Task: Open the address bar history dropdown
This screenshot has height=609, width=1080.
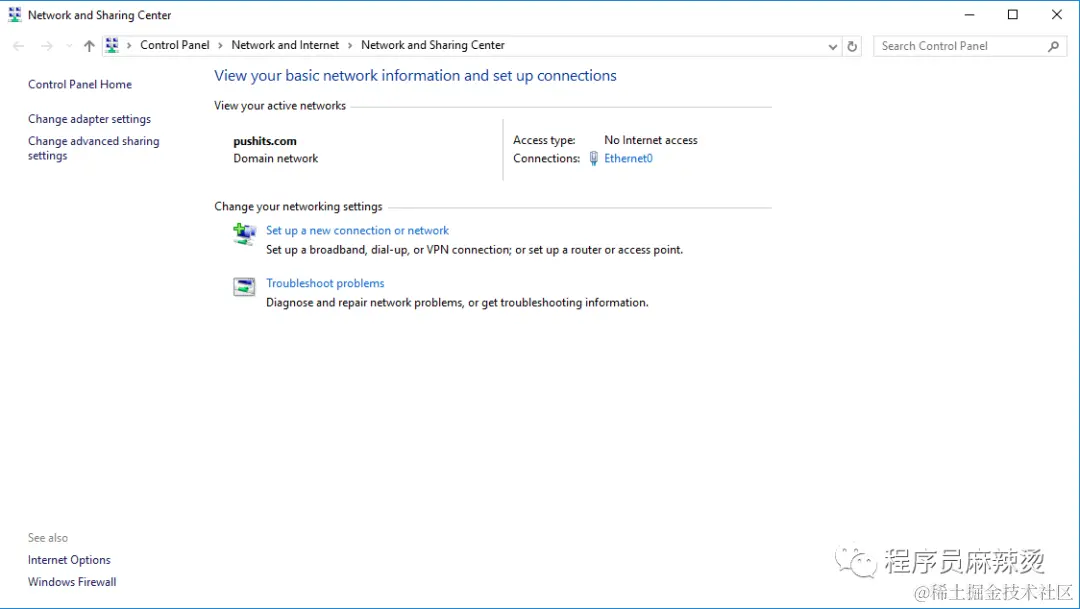Action: pos(833,46)
